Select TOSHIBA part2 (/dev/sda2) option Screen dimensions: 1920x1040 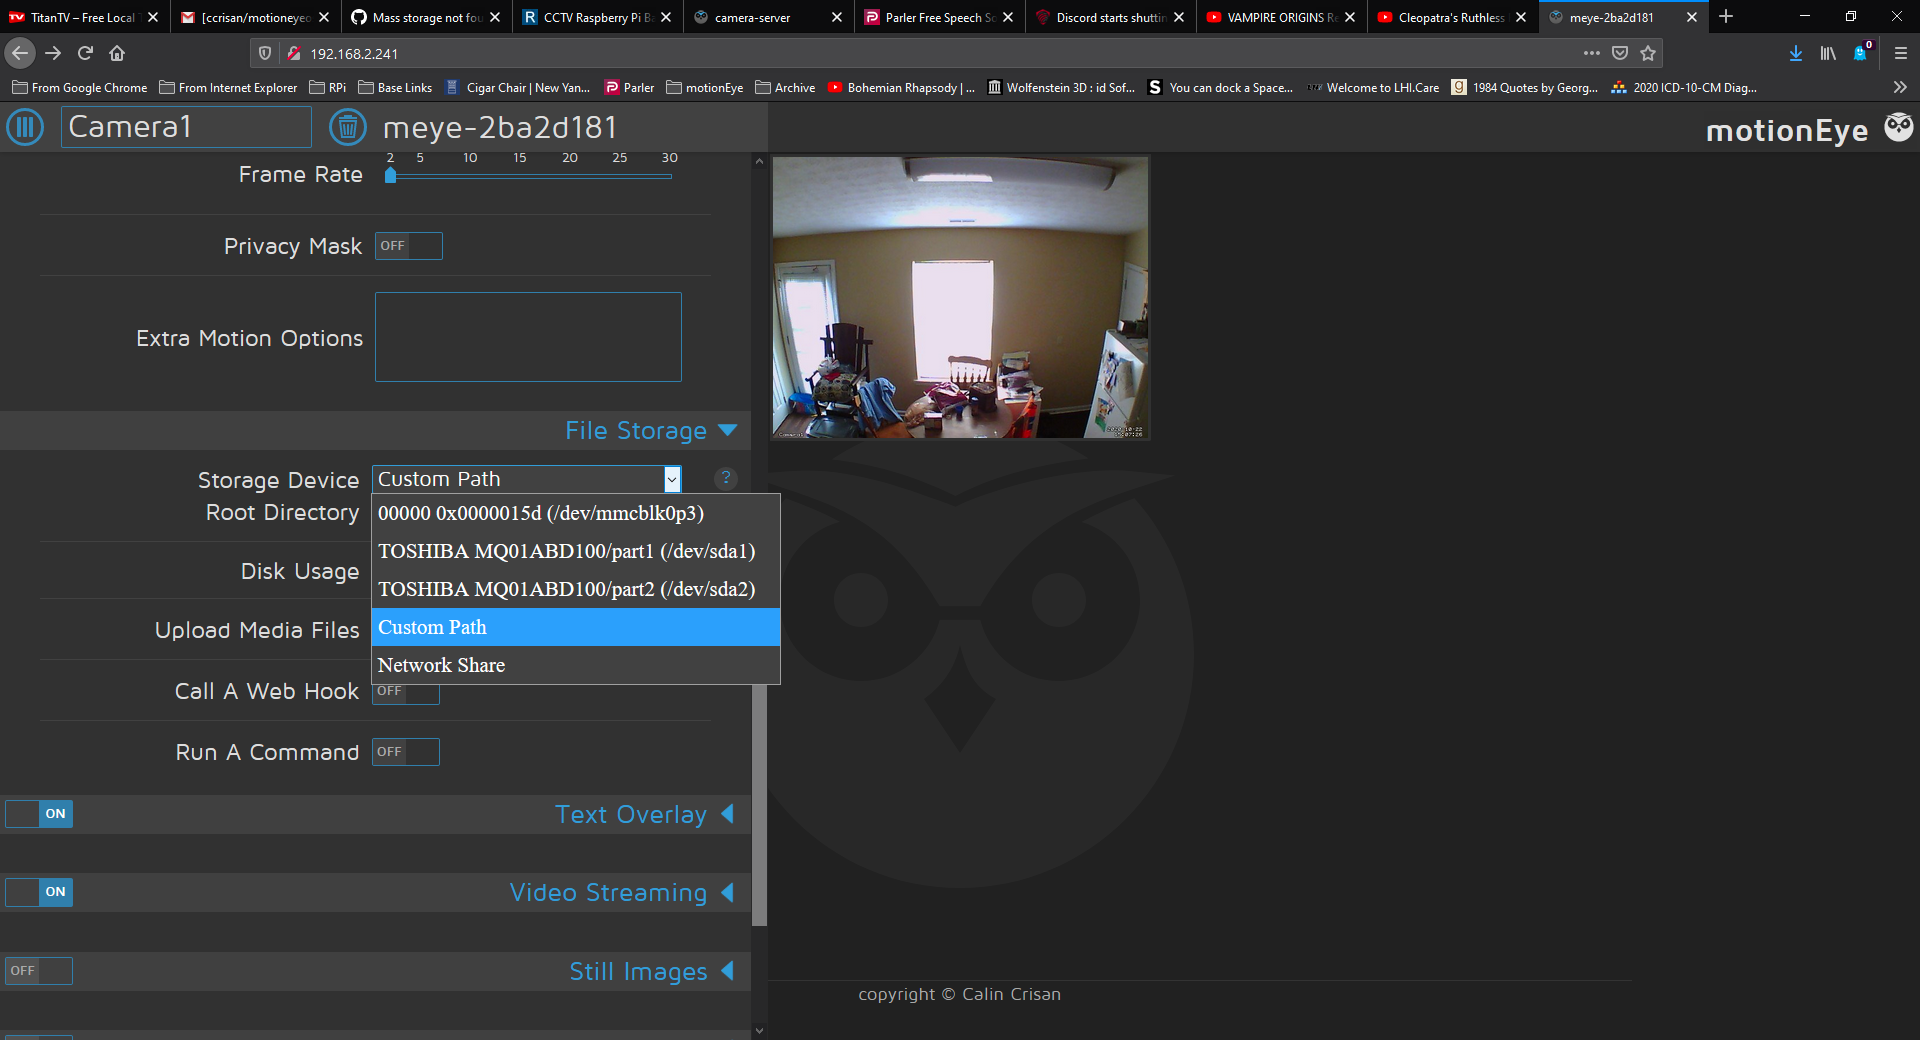click(576, 589)
